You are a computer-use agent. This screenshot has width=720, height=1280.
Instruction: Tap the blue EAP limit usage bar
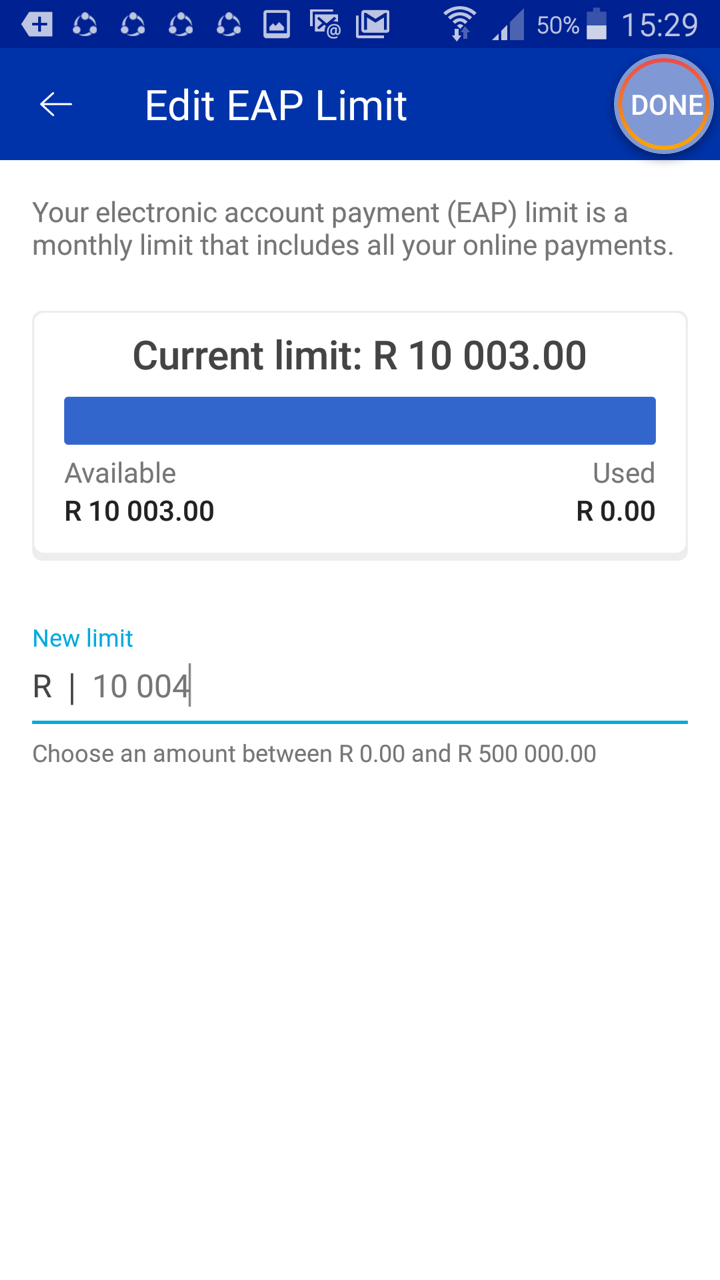[360, 420]
